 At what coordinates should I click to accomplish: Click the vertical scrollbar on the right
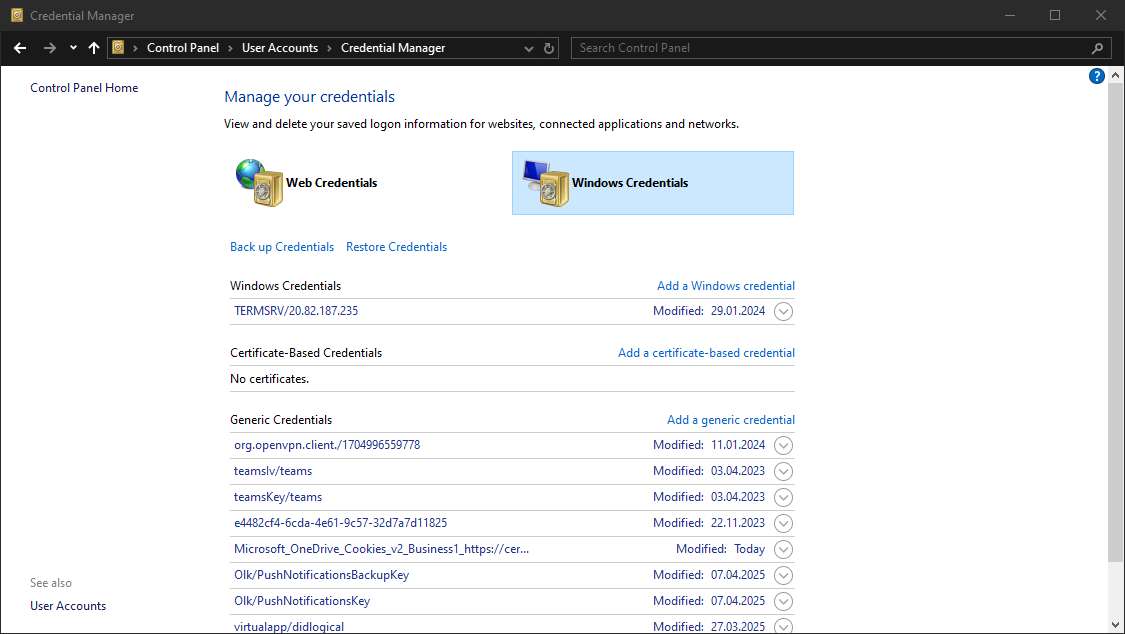tap(1116, 320)
